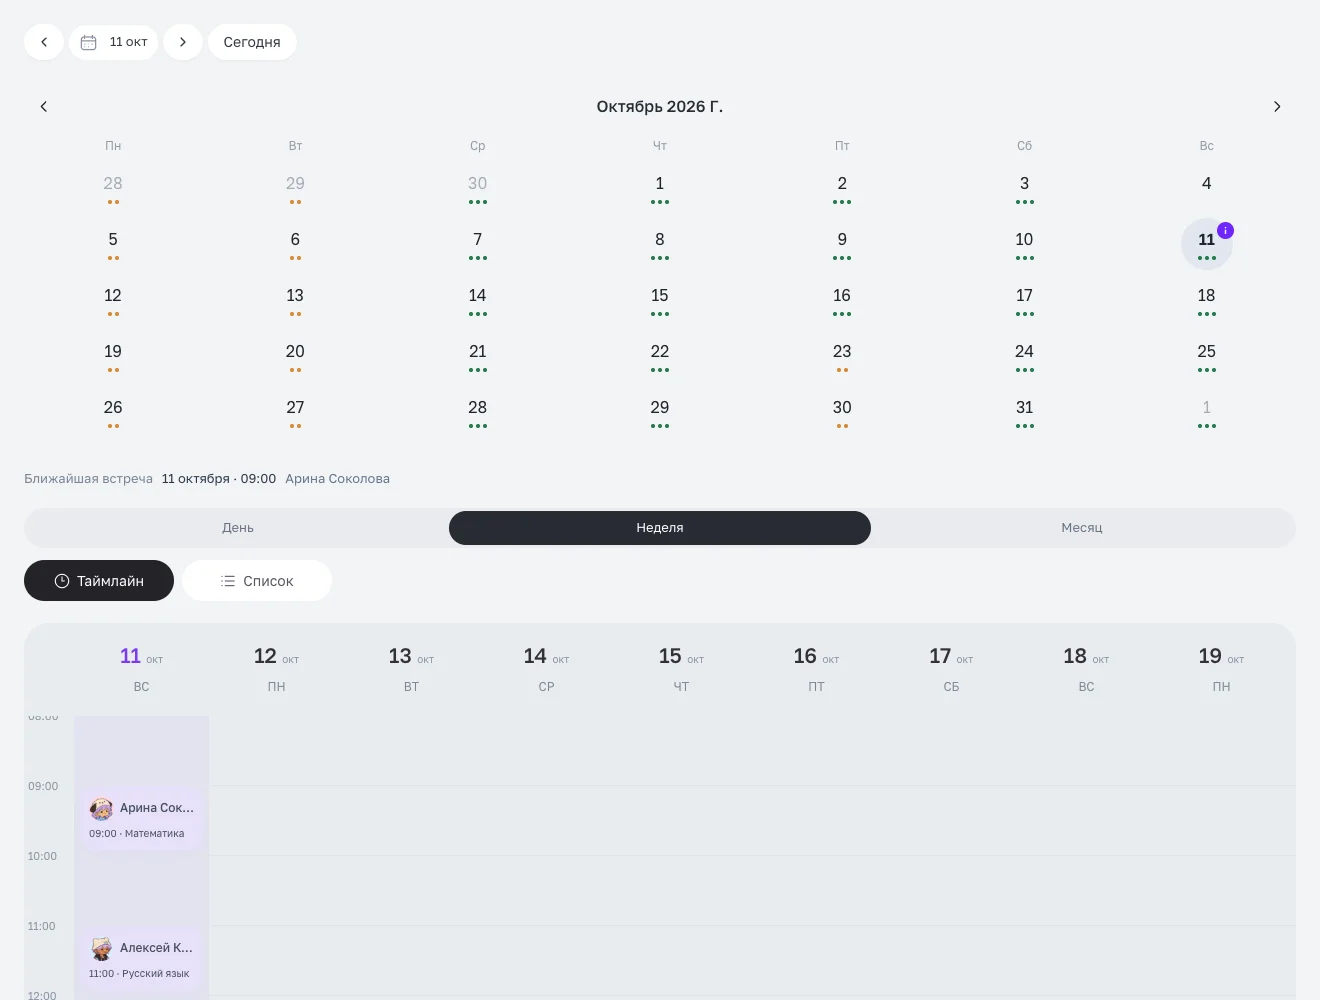Pick October 23 in the month calendar
Viewport: 1320px width, 1000px height.
pos(842,356)
